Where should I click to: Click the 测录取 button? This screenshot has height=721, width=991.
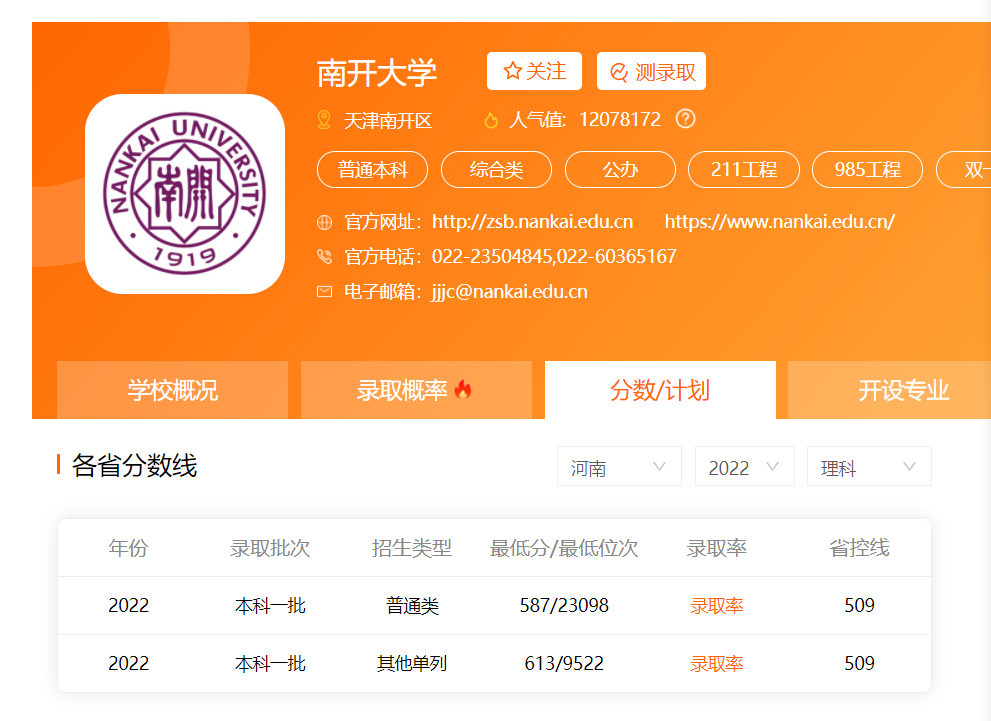(x=651, y=71)
